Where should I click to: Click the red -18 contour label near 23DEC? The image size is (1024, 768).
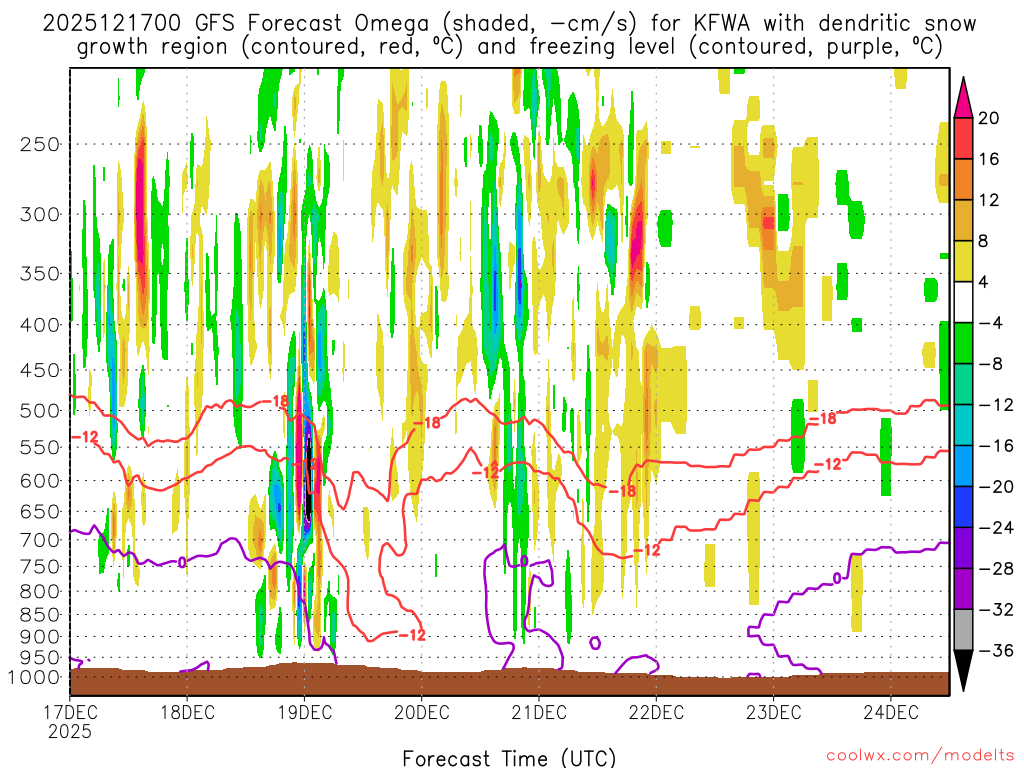[x=823, y=419]
